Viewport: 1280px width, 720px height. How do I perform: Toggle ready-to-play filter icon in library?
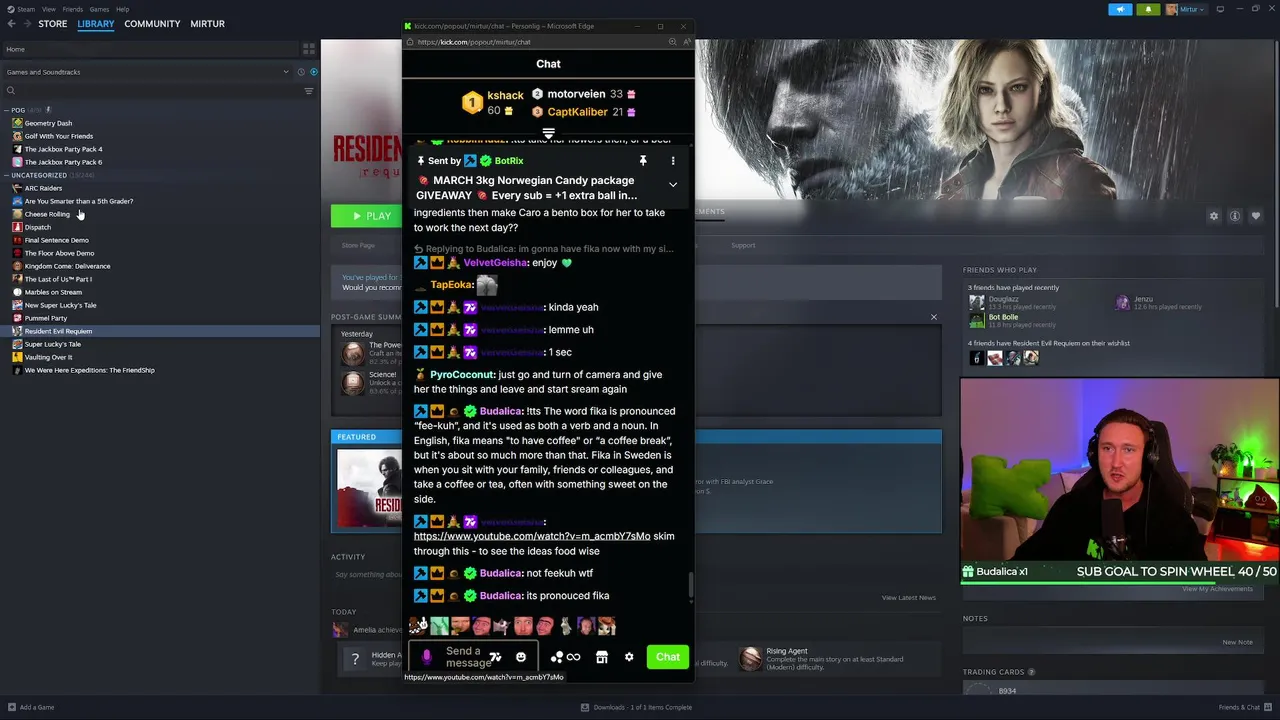click(x=314, y=72)
